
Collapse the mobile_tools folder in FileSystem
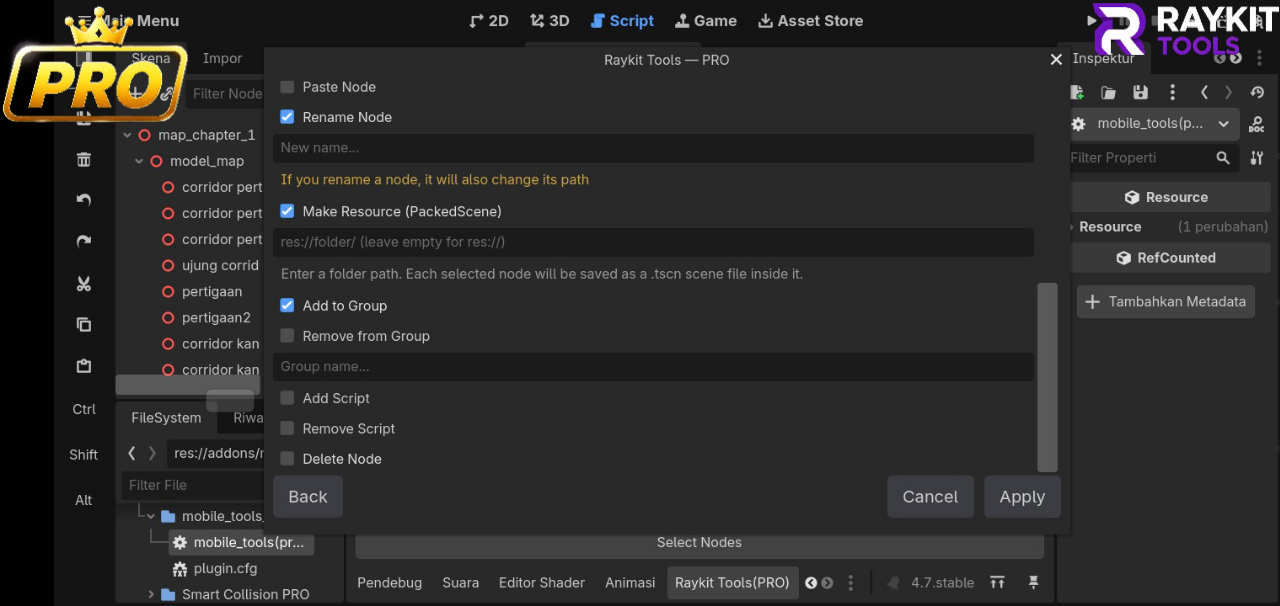(x=151, y=516)
